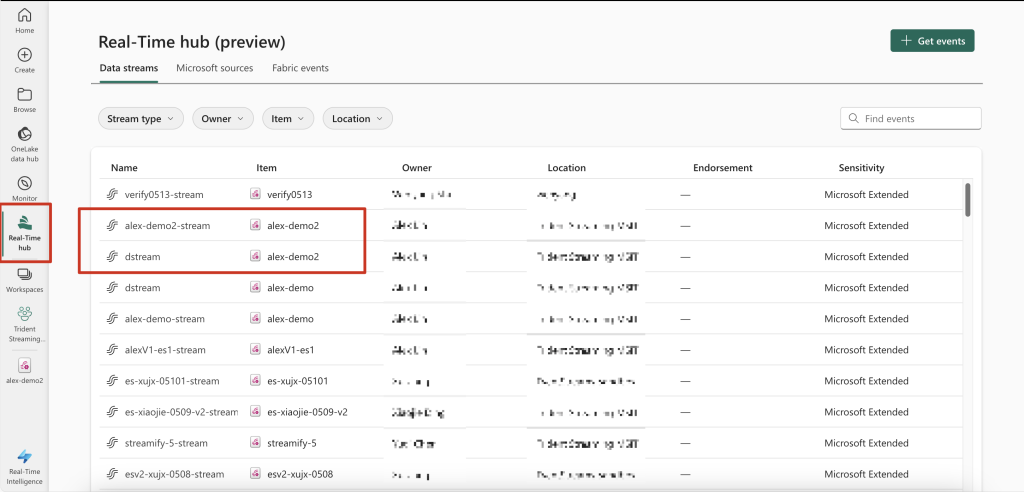1024x492 pixels.
Task: Open Workspaces in the sidebar
Action: click(25, 280)
